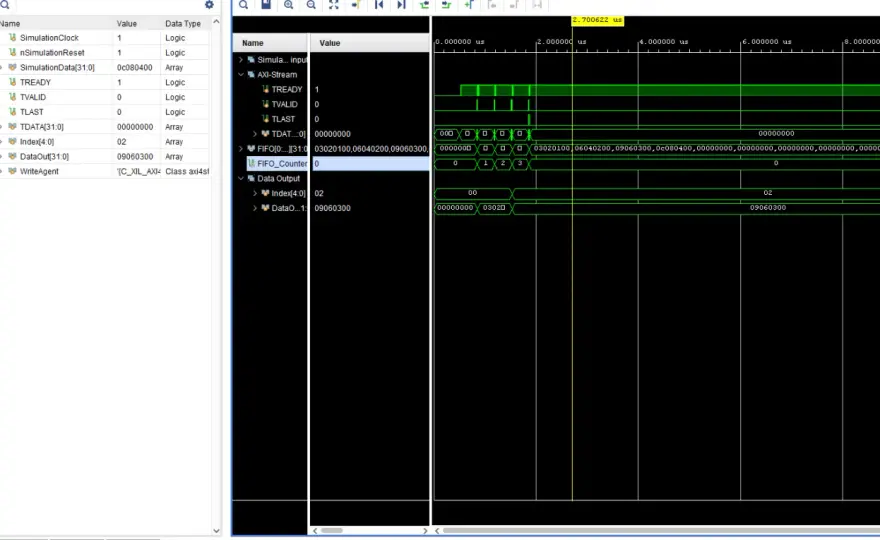Select nSimulationReset in Objects list
Viewport: 880px width, 540px height.
pos(52,52)
